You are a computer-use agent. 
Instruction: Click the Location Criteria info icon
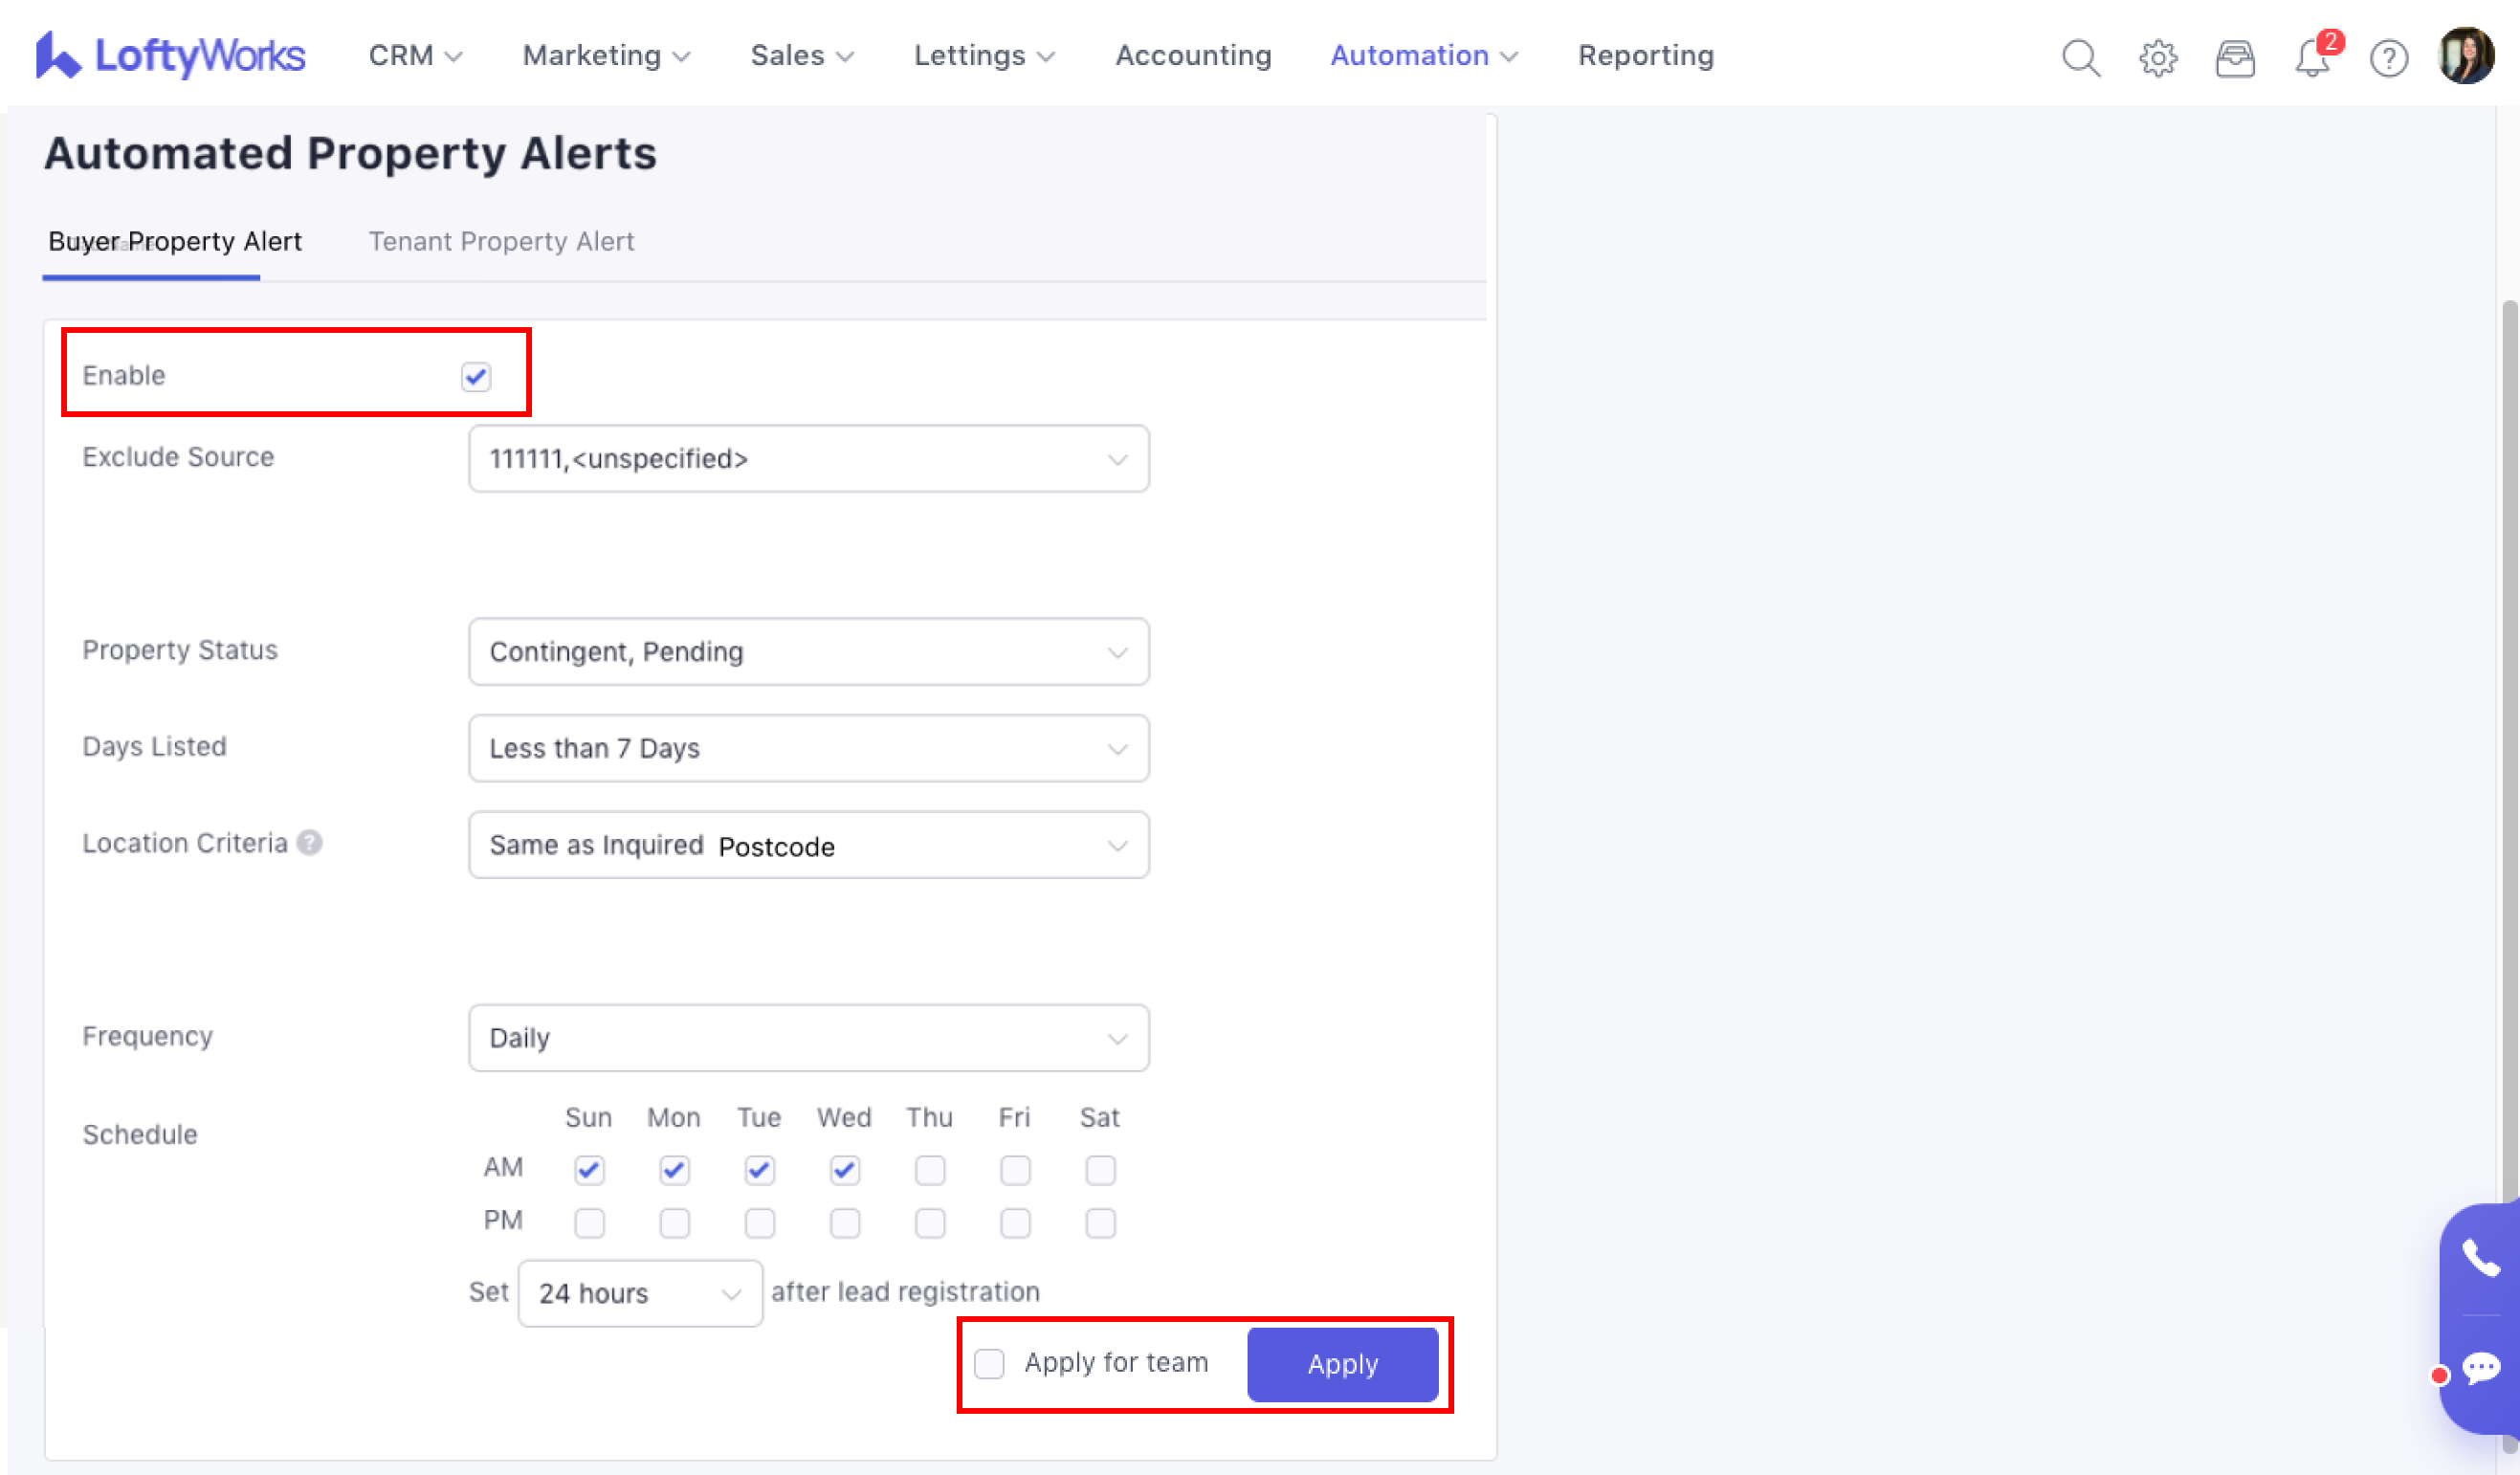click(310, 843)
